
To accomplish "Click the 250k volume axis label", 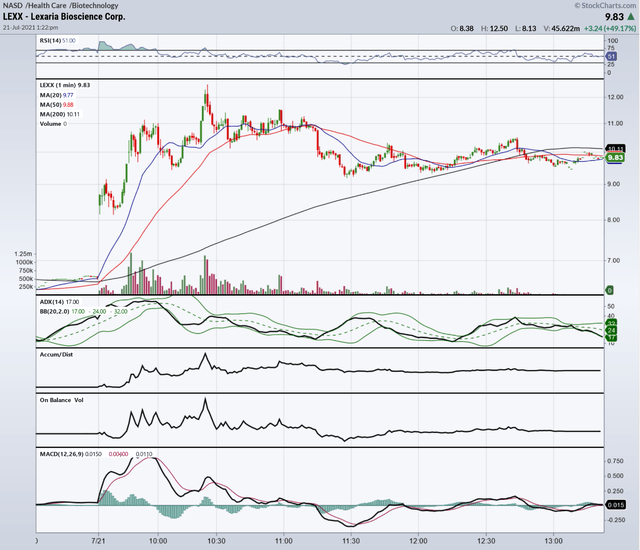I will tap(26, 287).
